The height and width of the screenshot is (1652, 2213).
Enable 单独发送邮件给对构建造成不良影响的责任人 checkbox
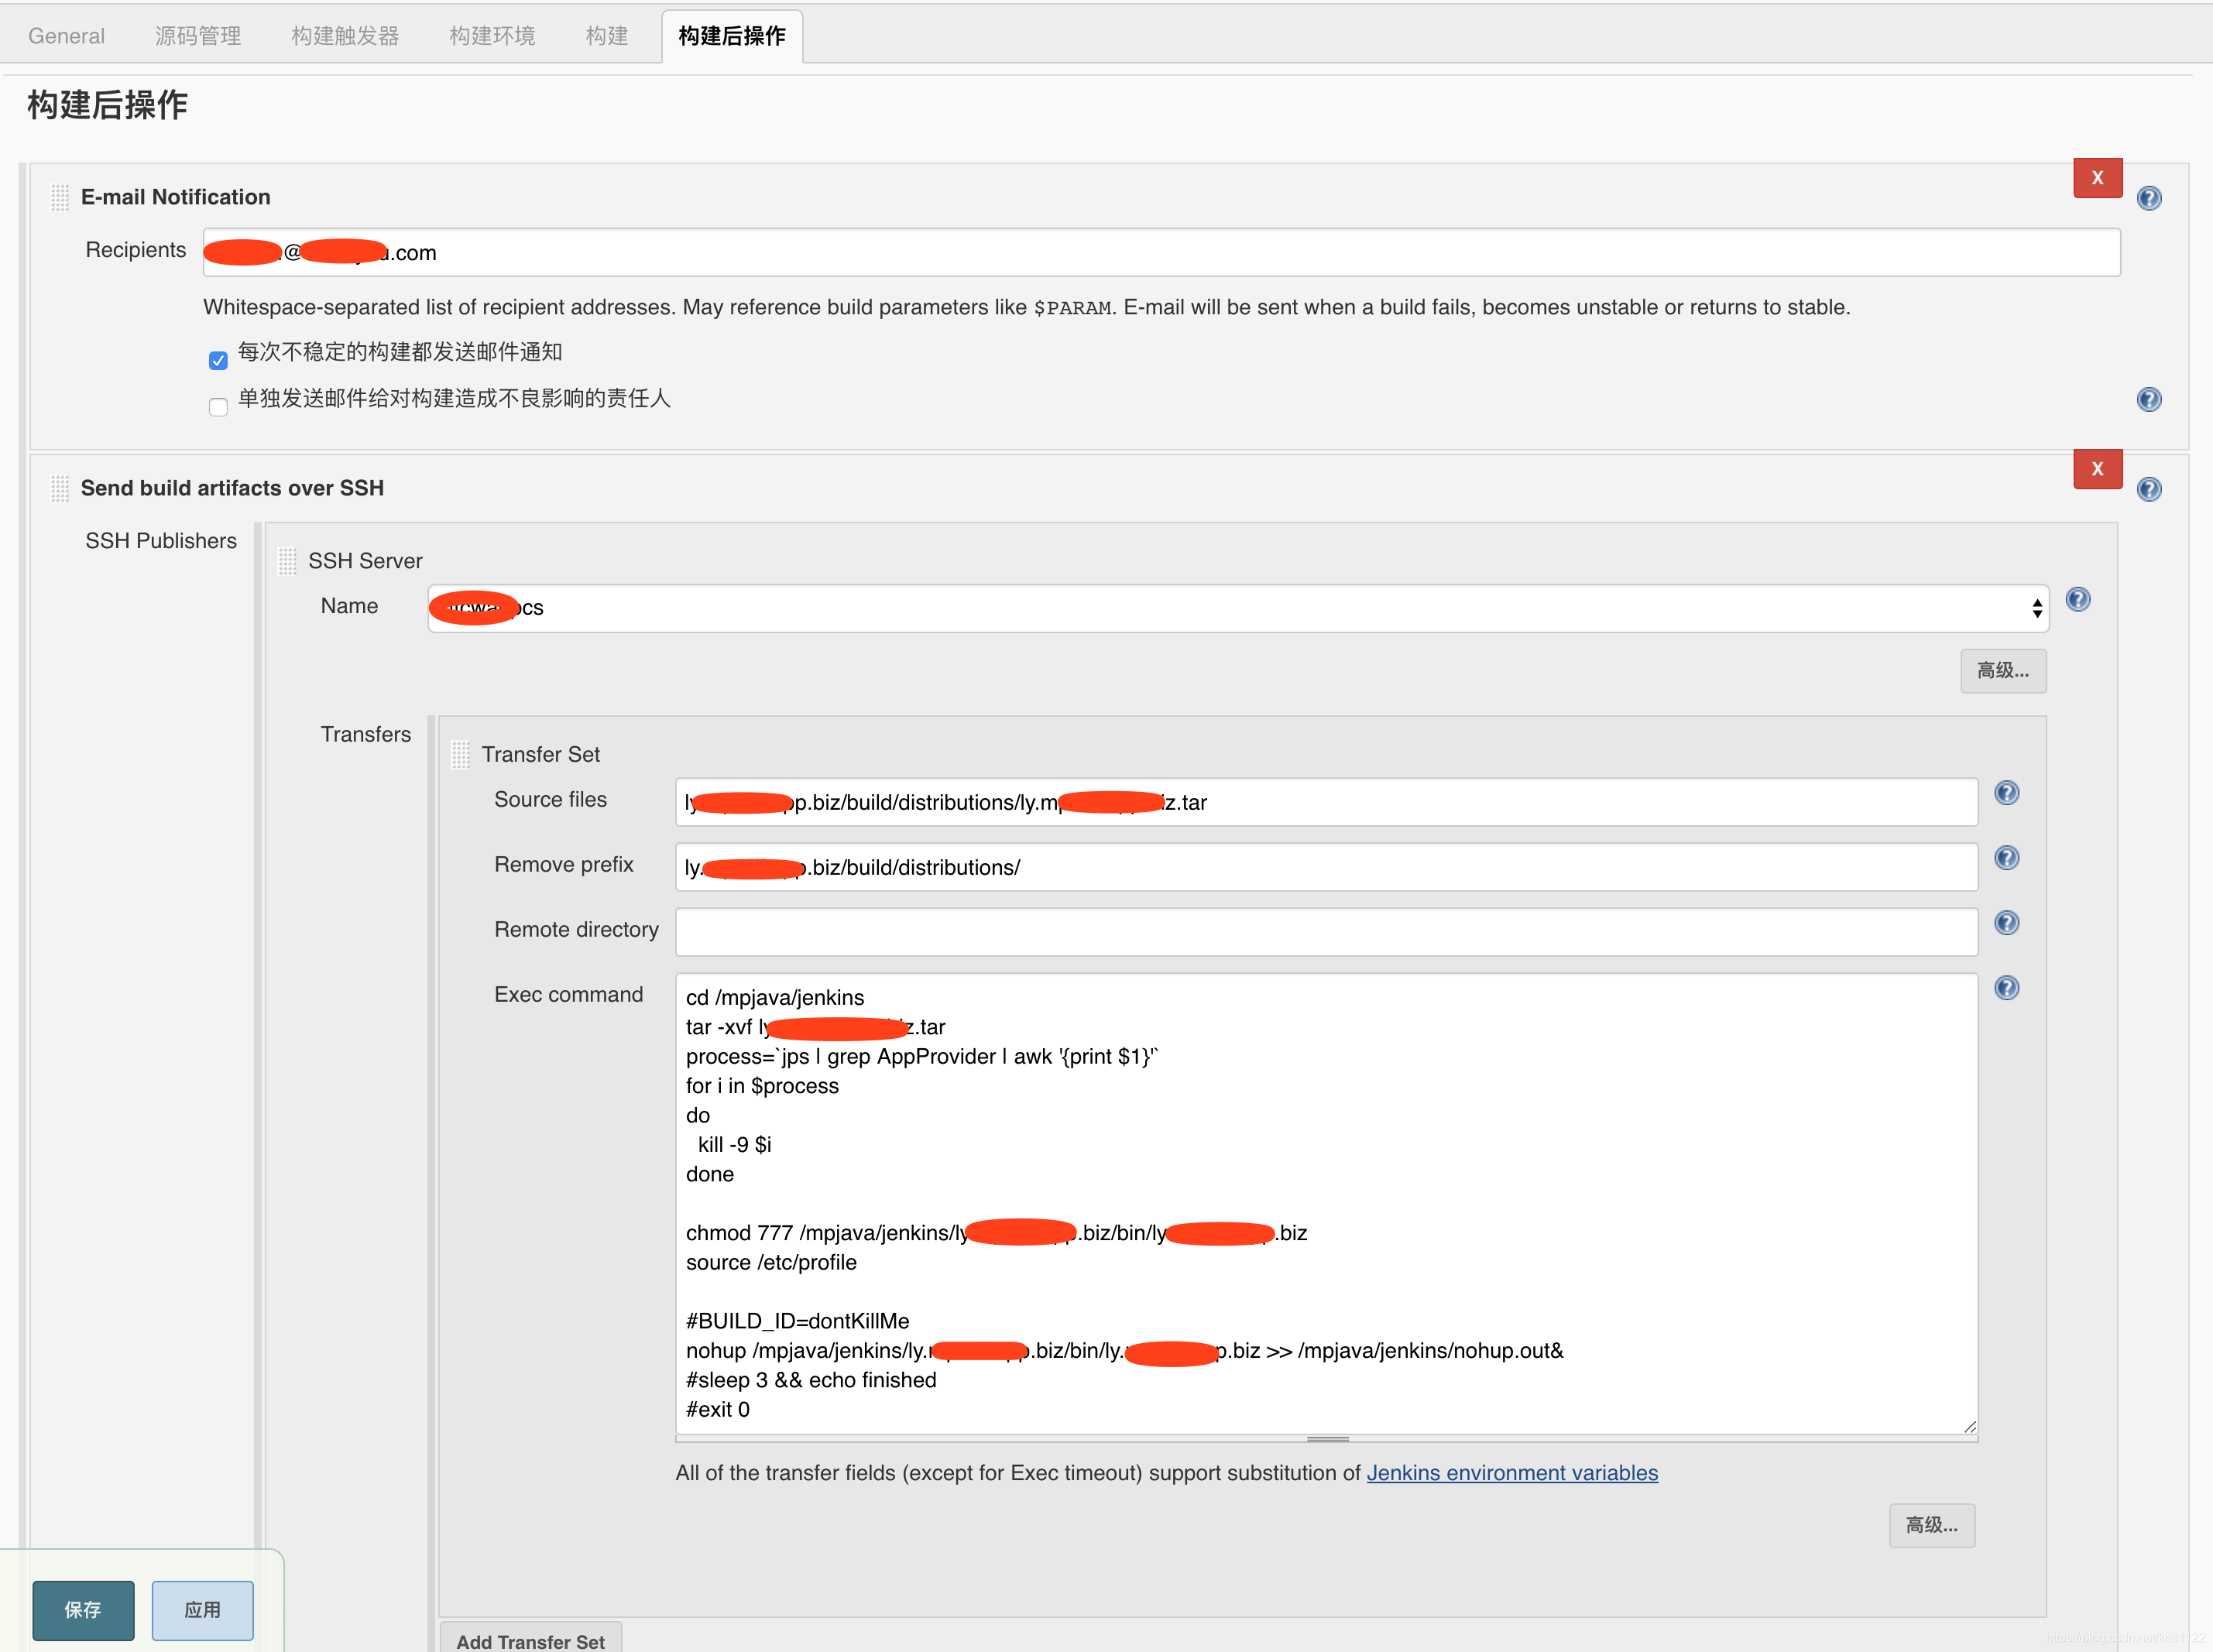click(x=218, y=407)
